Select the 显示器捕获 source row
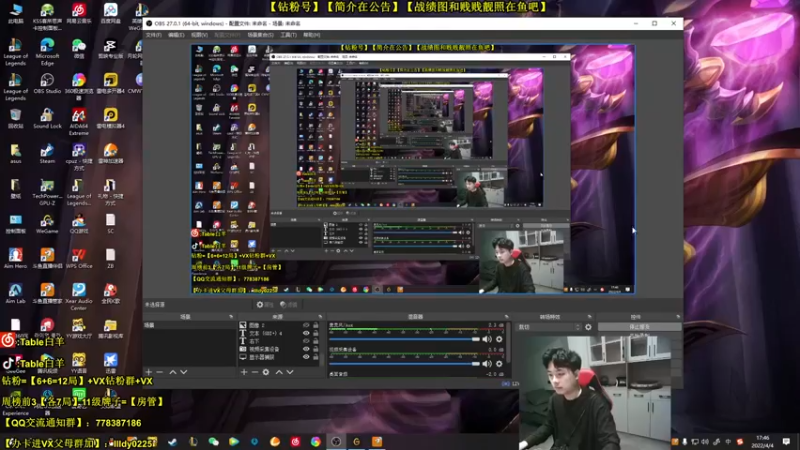The height and width of the screenshot is (450, 800). (280, 357)
